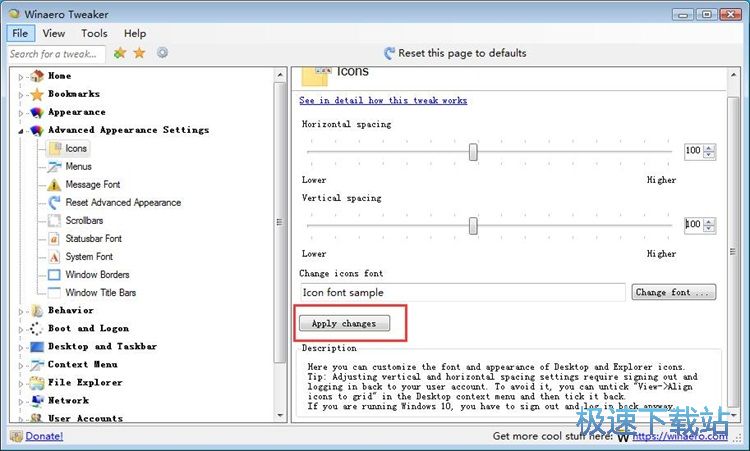750x451 pixels.
Task: Open the View menu
Action: click(x=54, y=33)
